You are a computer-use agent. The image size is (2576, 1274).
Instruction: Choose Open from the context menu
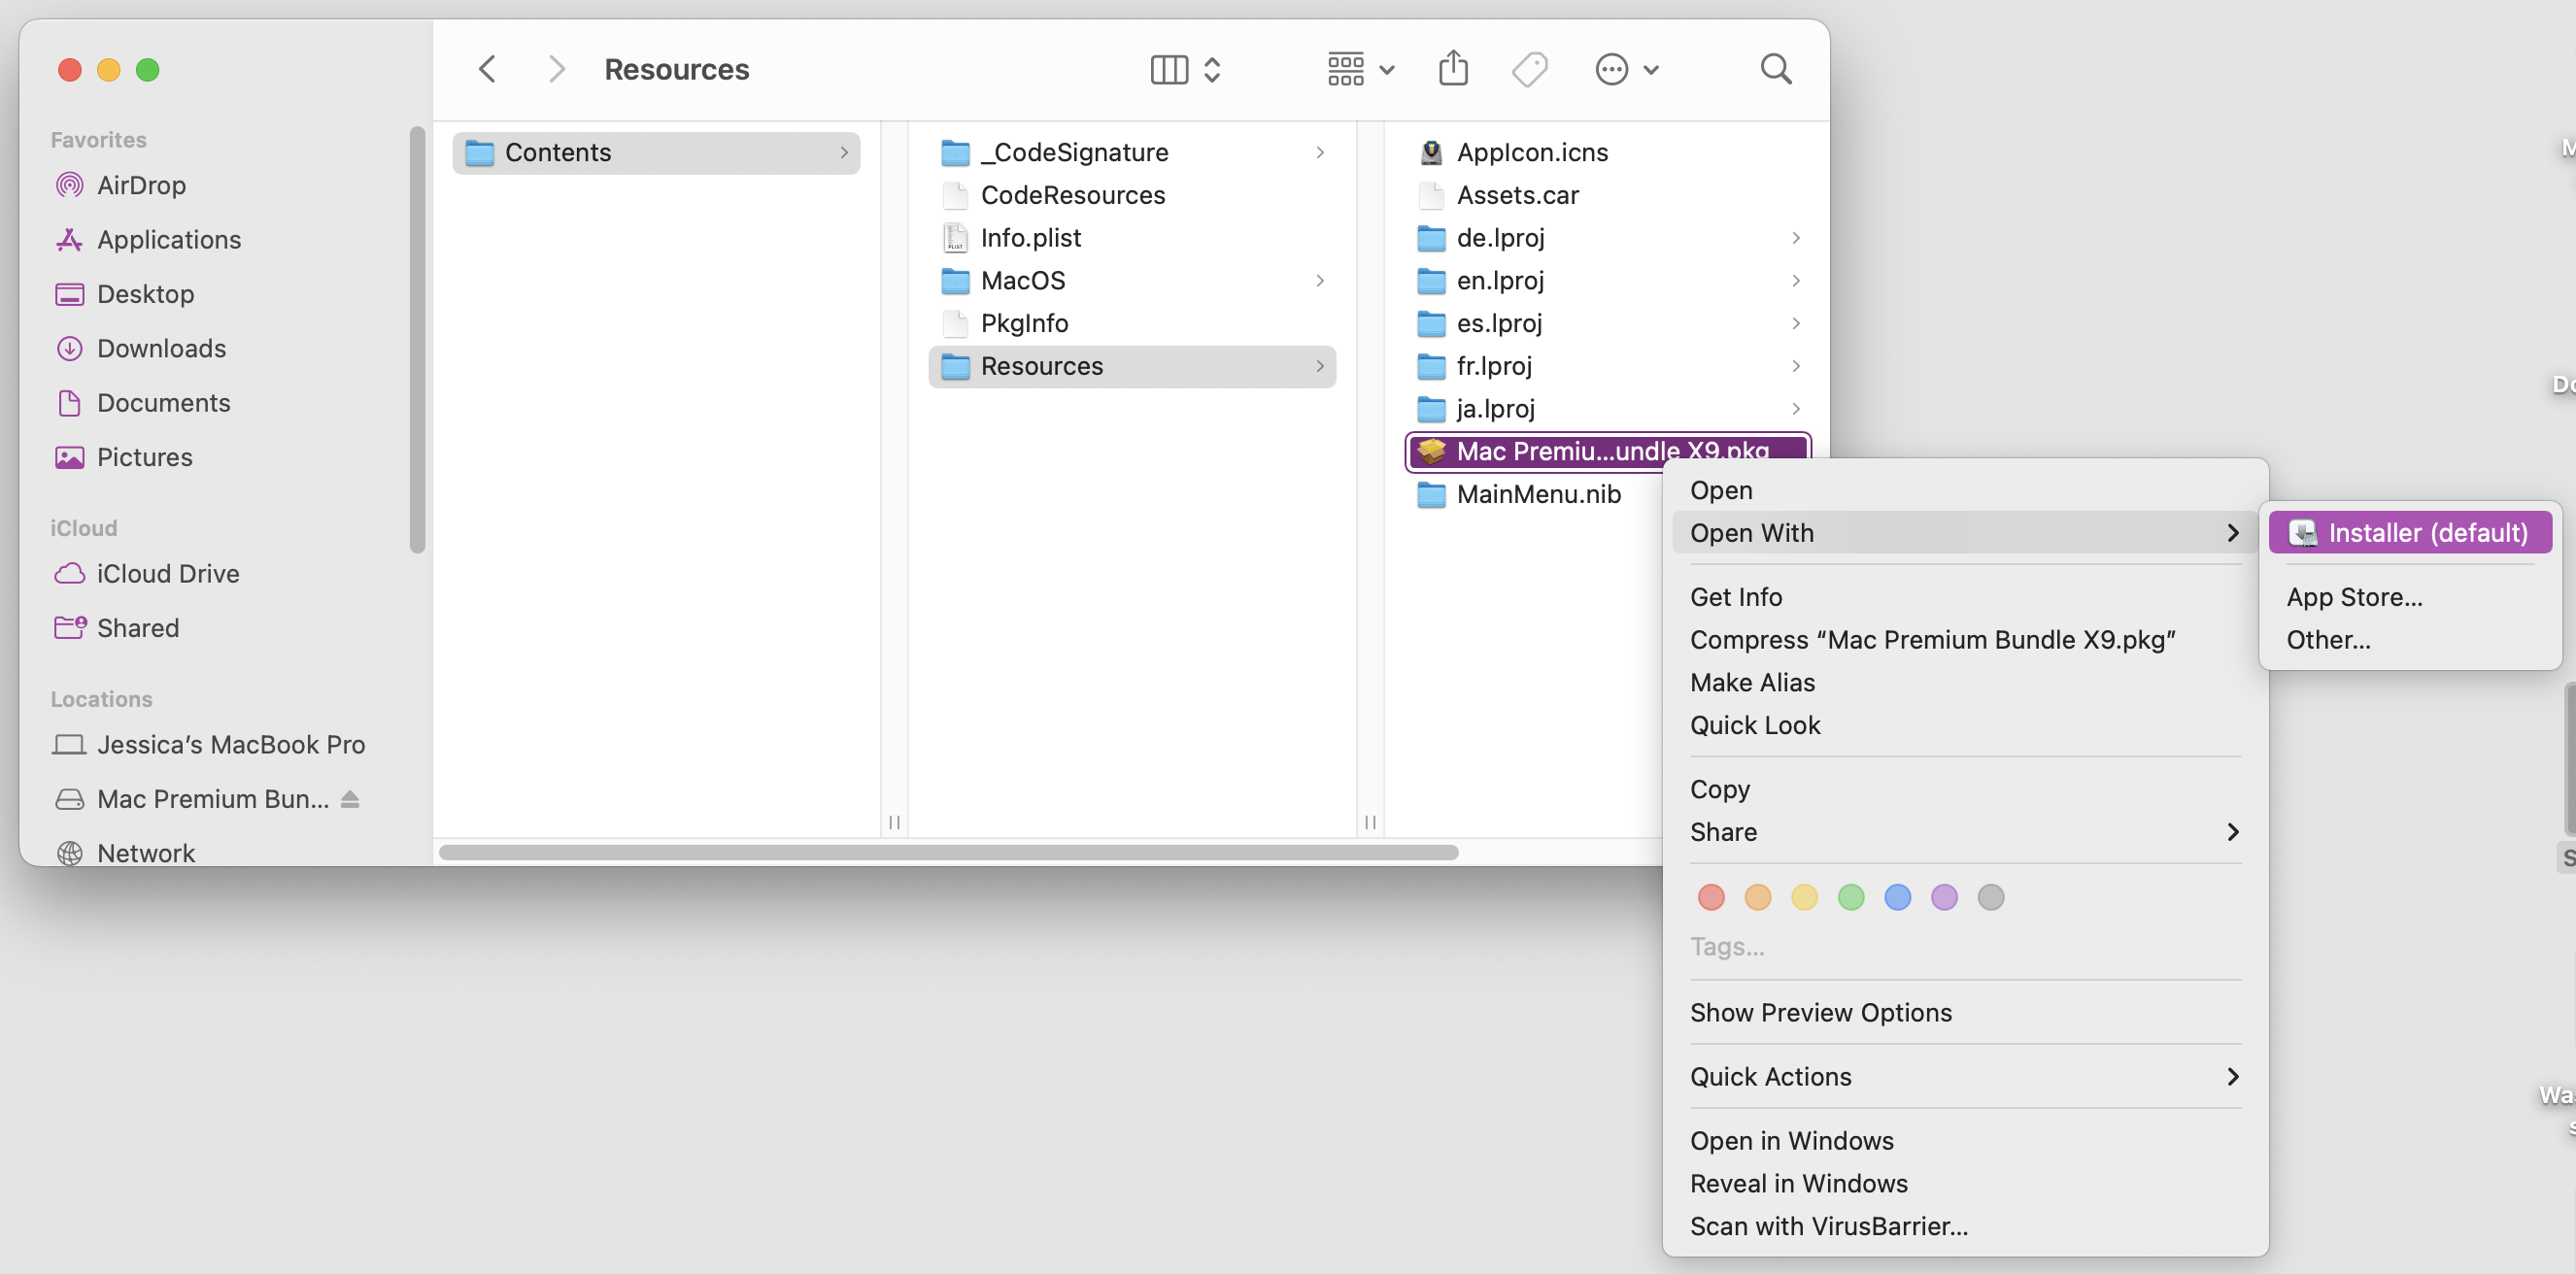[x=1964, y=490]
